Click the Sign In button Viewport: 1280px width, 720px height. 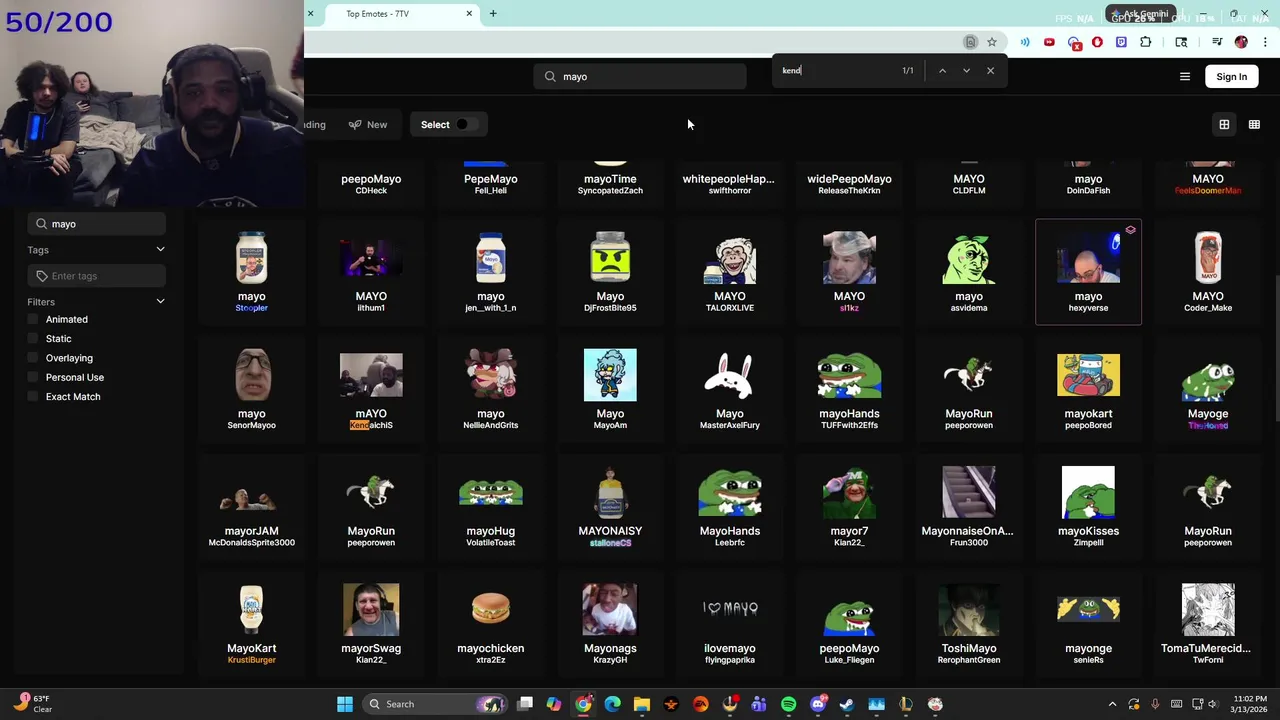[x=1232, y=77]
